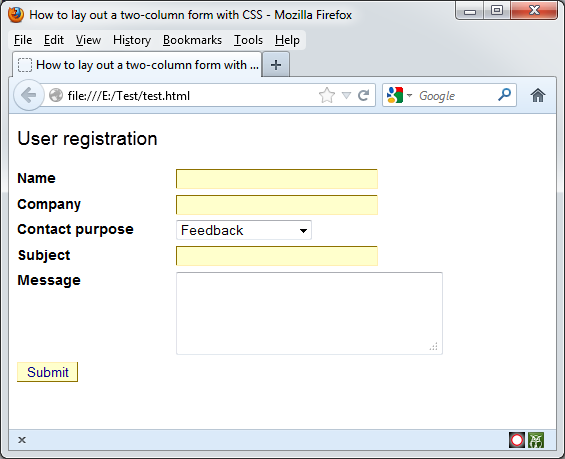
Task: Click the search magnifier icon
Action: pyautogui.click(x=504, y=95)
